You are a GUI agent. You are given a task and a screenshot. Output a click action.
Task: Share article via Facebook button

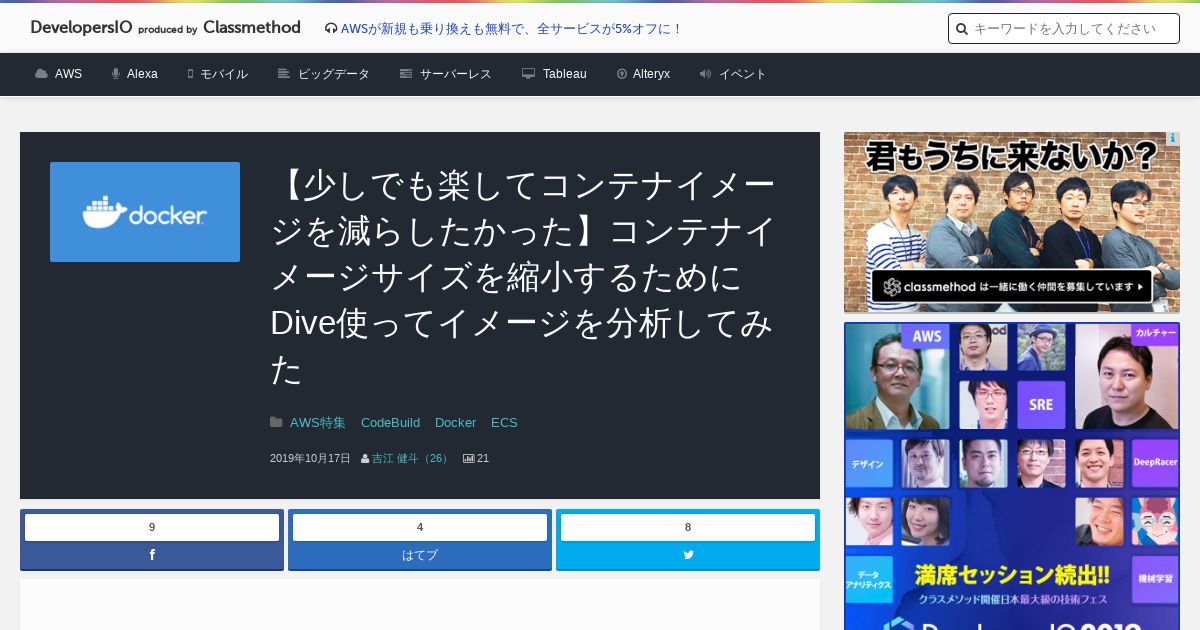152,555
